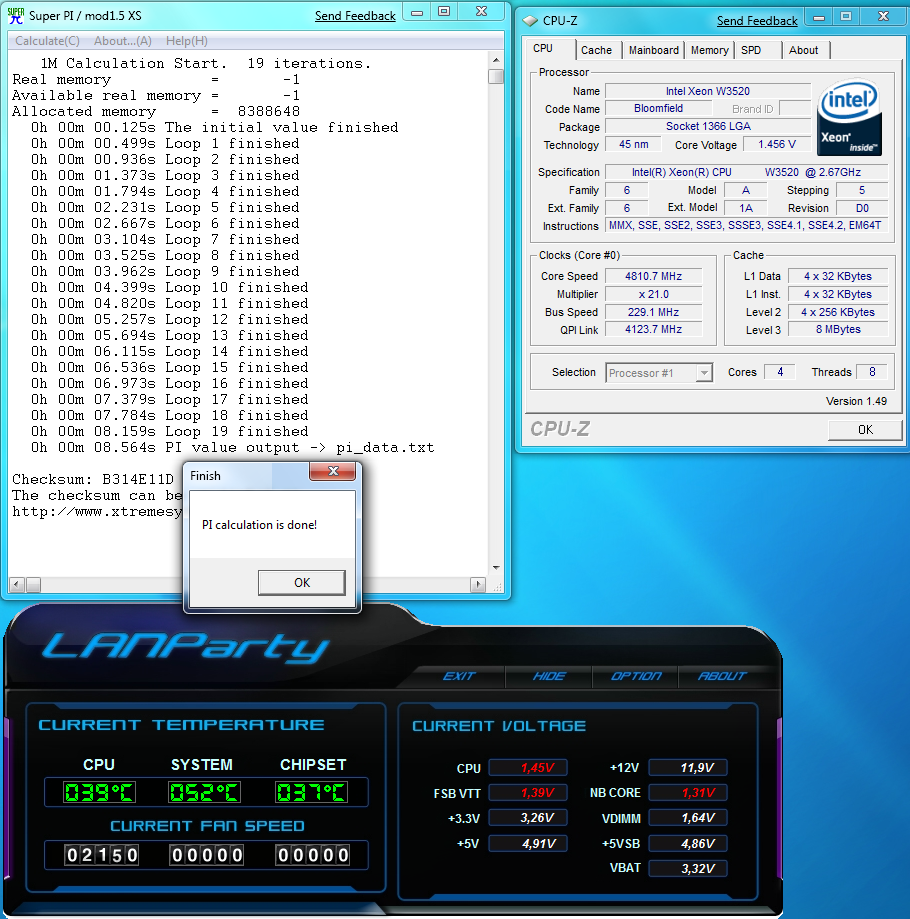The height and width of the screenshot is (919, 910).
Task: Click the Level 3 cache 8 MBytes value
Action: pyautogui.click(x=838, y=329)
